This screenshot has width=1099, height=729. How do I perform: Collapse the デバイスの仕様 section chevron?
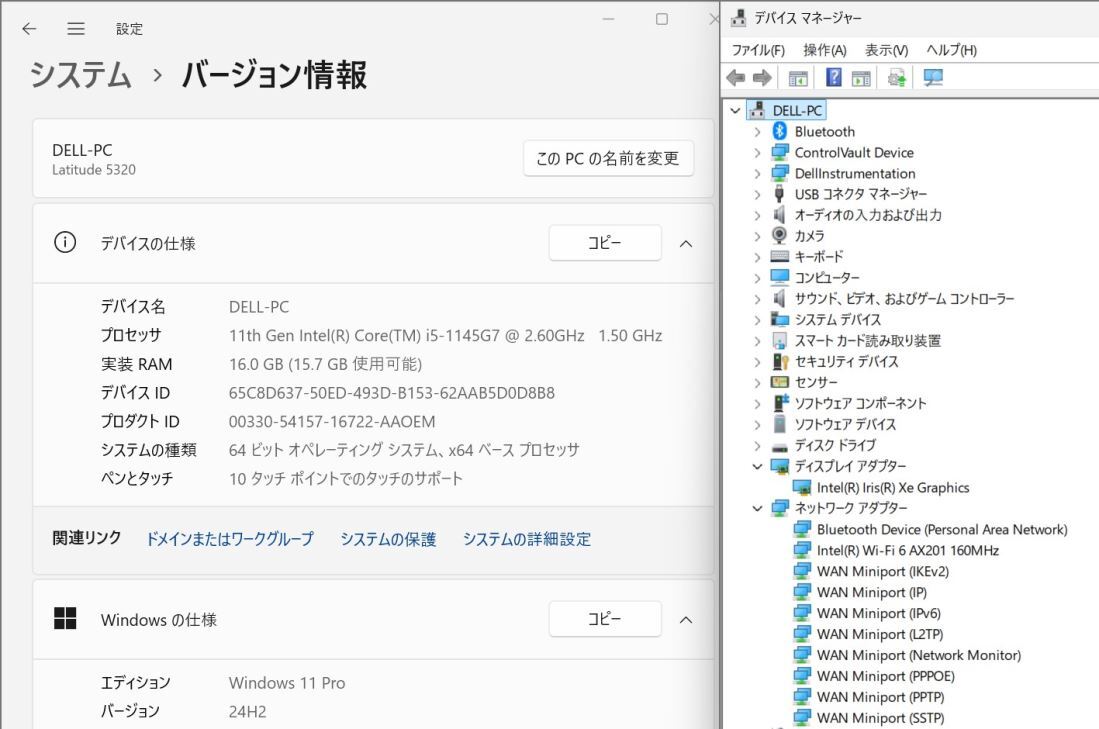[x=686, y=244]
